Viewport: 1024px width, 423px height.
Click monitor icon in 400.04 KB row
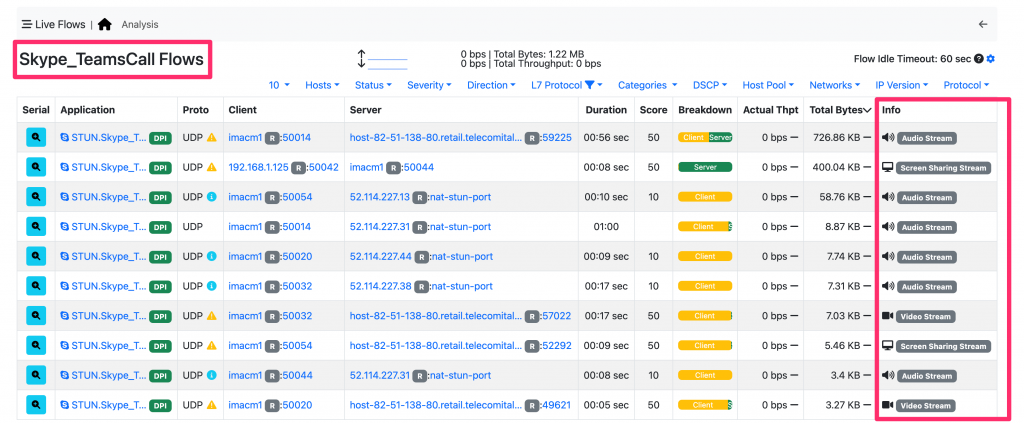(888, 167)
